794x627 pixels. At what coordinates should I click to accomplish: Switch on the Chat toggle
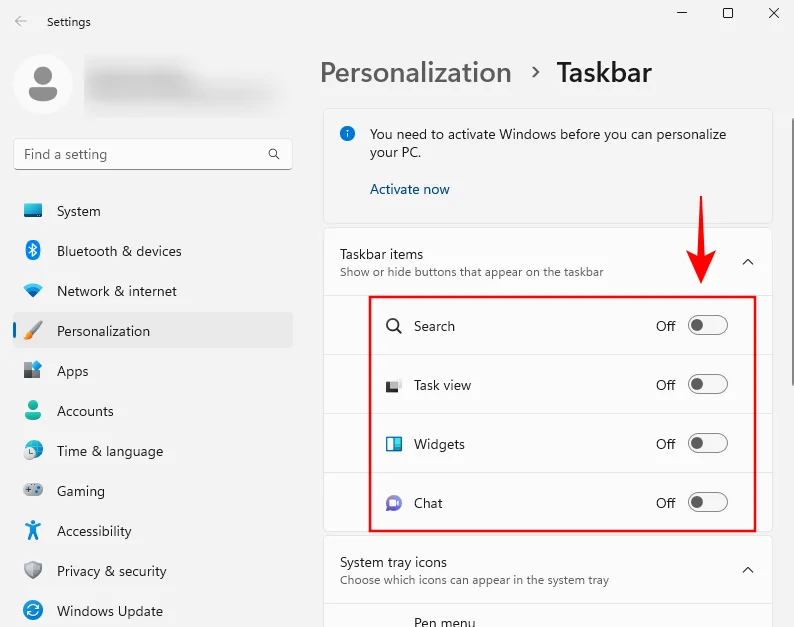(x=707, y=502)
